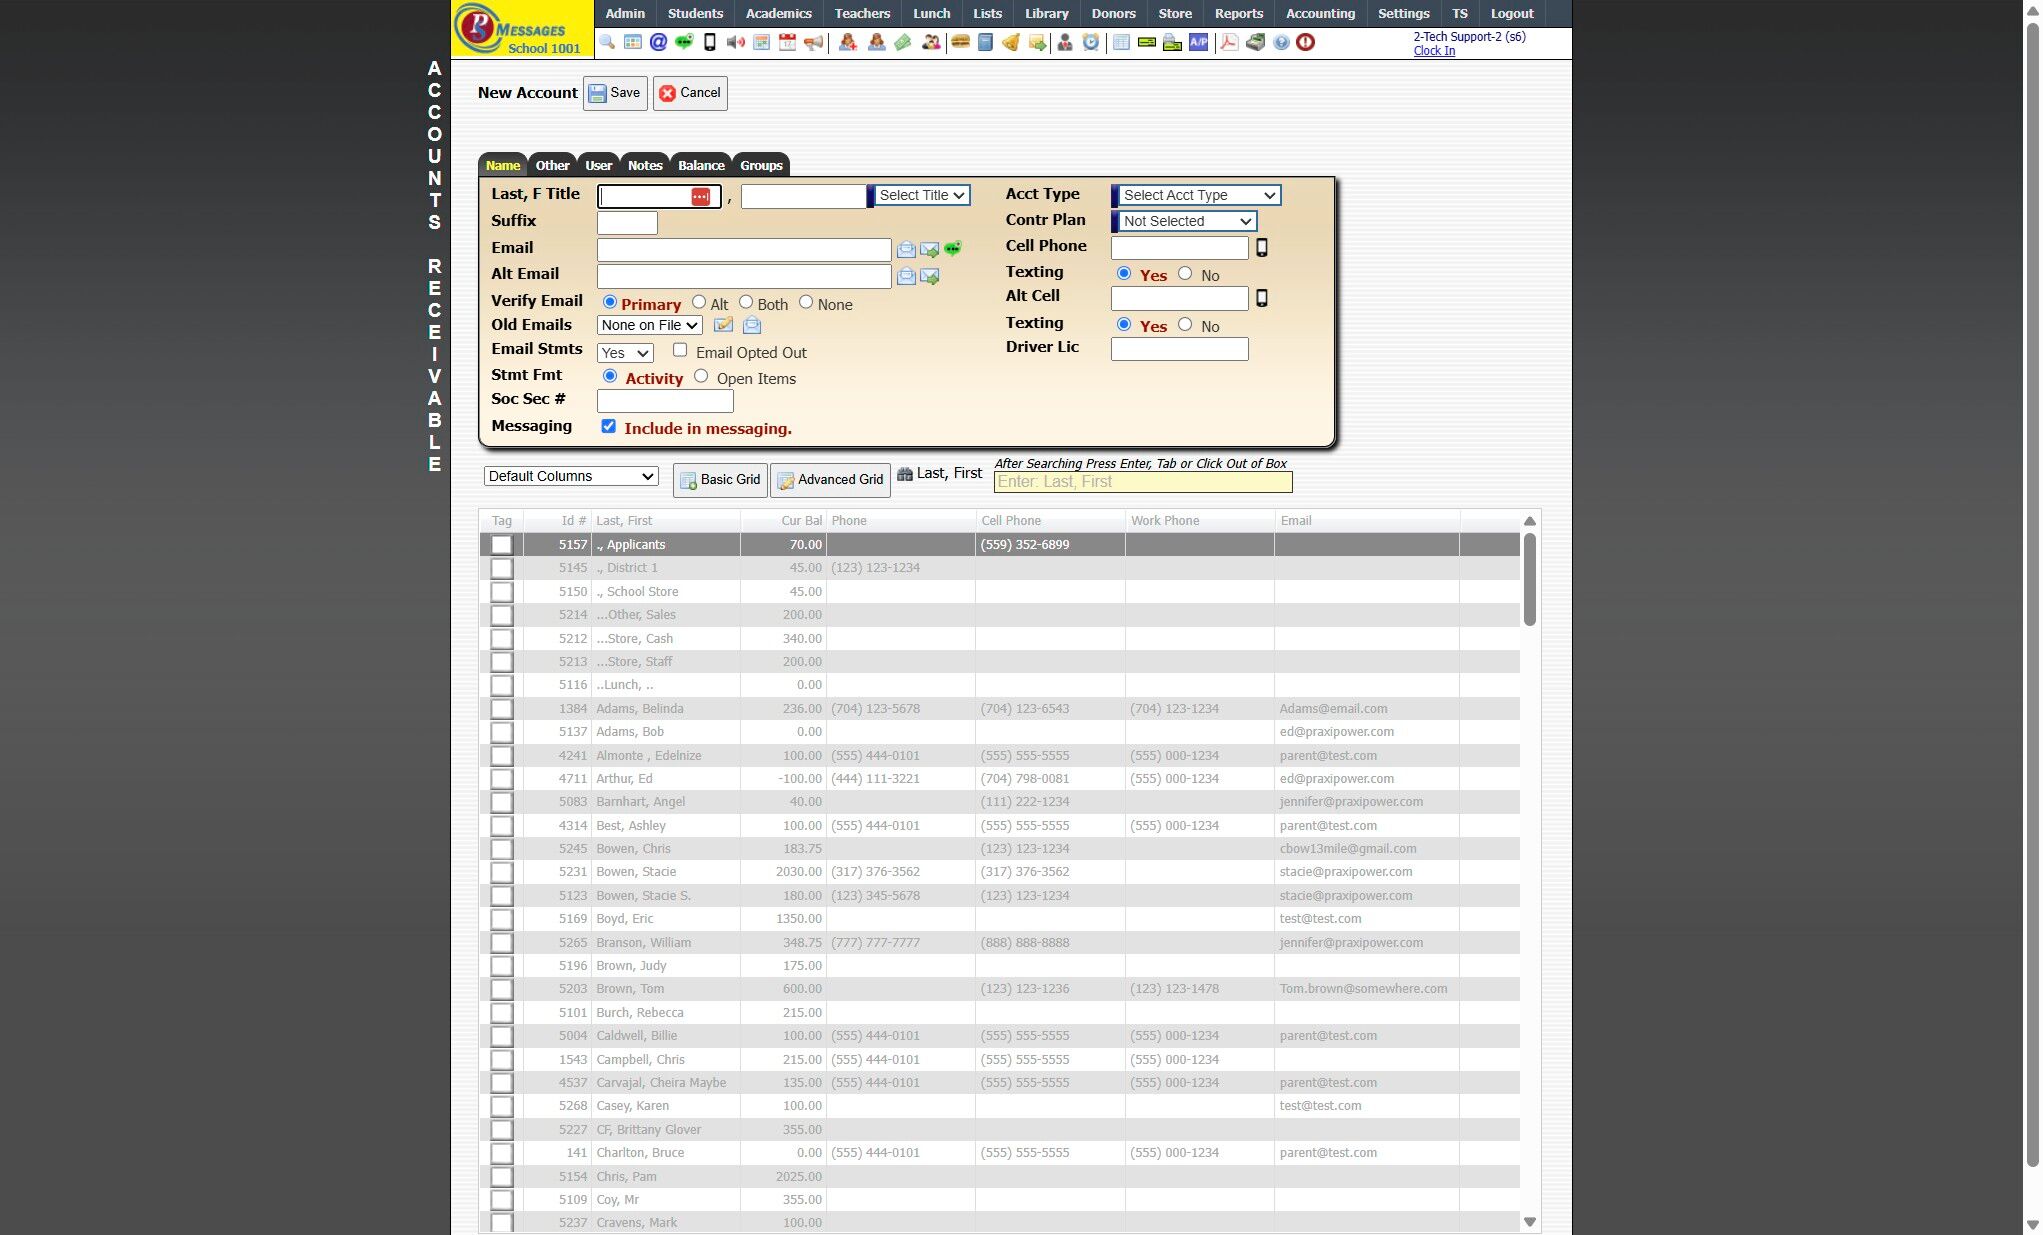Click the blue @ email toolbar icon
This screenshot has height=1235, width=2043.
[658, 42]
